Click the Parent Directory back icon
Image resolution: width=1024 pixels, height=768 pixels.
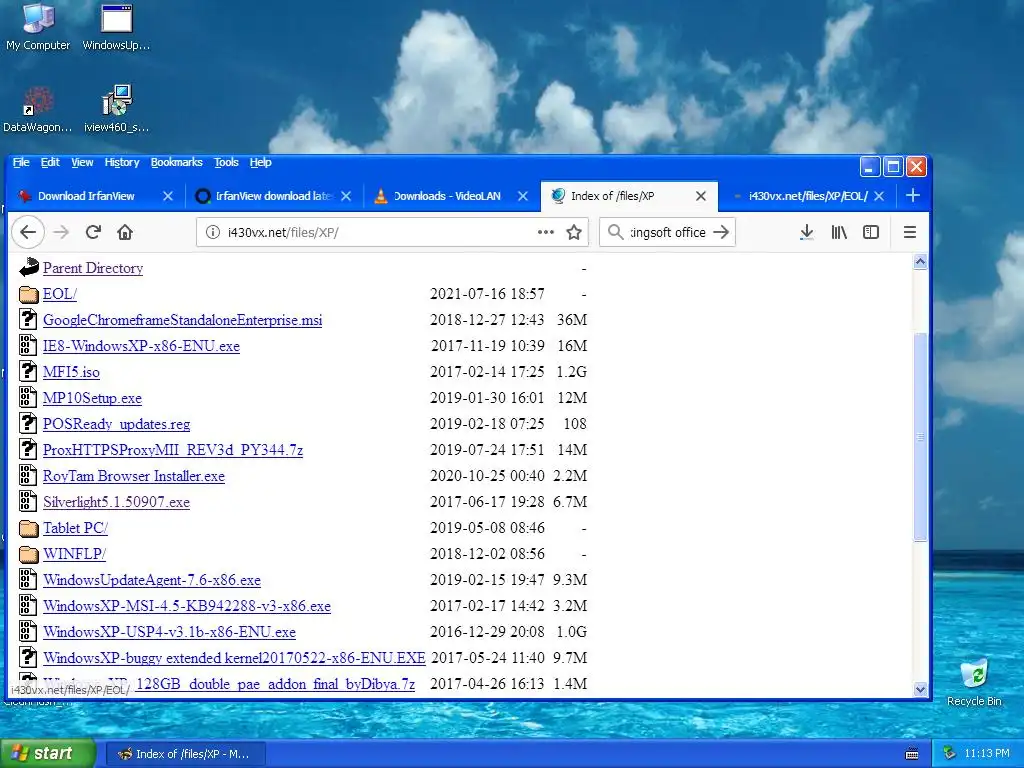29,267
